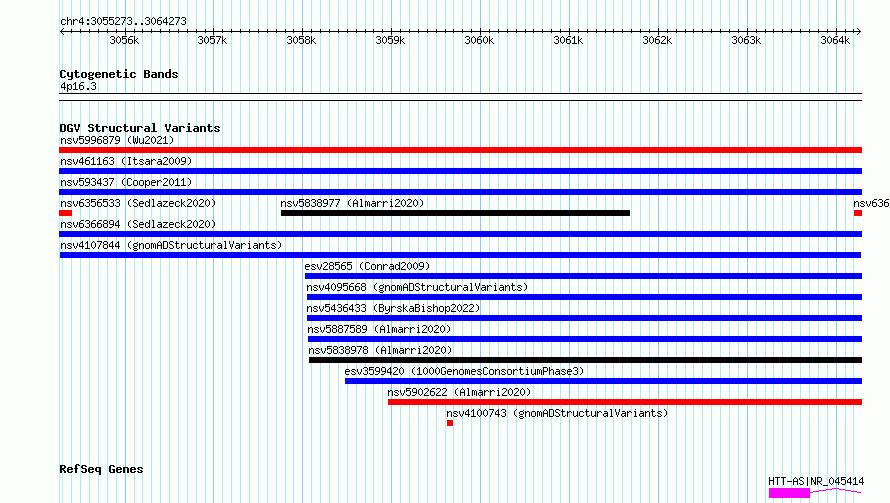Open nsv4100743 (gnomADStructuralVariants) label
The width and height of the screenshot is (890, 503).
pyautogui.click(x=557, y=413)
